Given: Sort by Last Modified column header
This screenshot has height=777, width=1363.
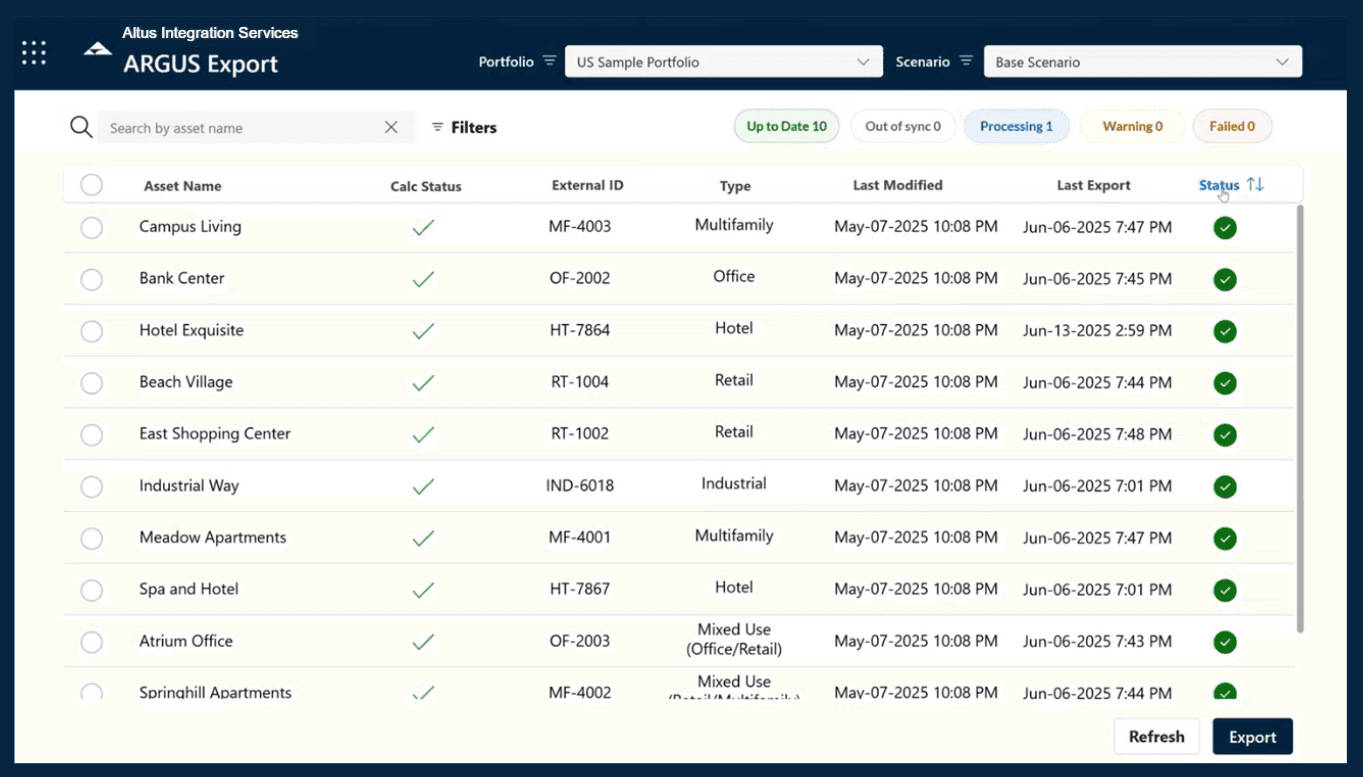Looking at the screenshot, I should pos(898,185).
